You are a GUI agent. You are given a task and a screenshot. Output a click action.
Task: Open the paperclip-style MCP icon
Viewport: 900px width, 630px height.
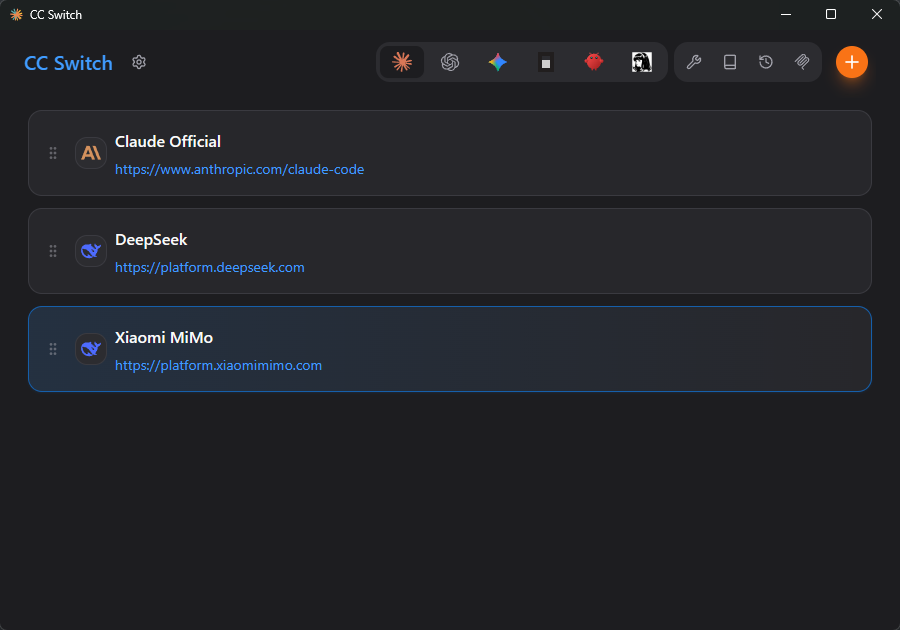[802, 62]
